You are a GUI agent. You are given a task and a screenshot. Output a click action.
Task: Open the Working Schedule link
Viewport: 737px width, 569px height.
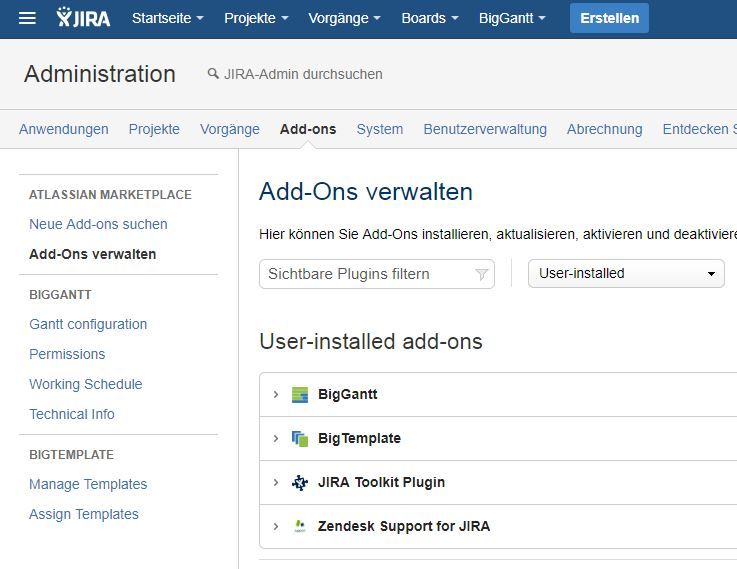point(86,384)
